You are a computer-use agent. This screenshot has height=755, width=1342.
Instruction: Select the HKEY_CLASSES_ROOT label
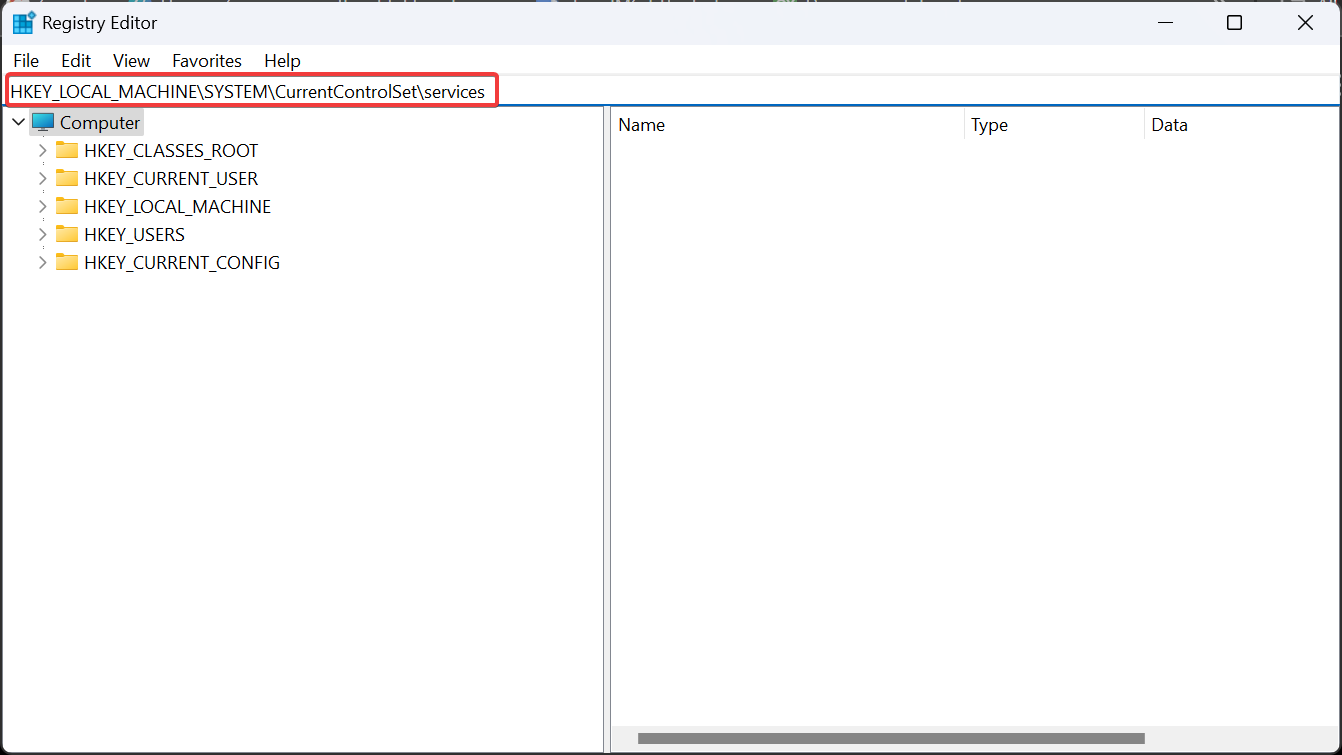pyautogui.click(x=171, y=151)
